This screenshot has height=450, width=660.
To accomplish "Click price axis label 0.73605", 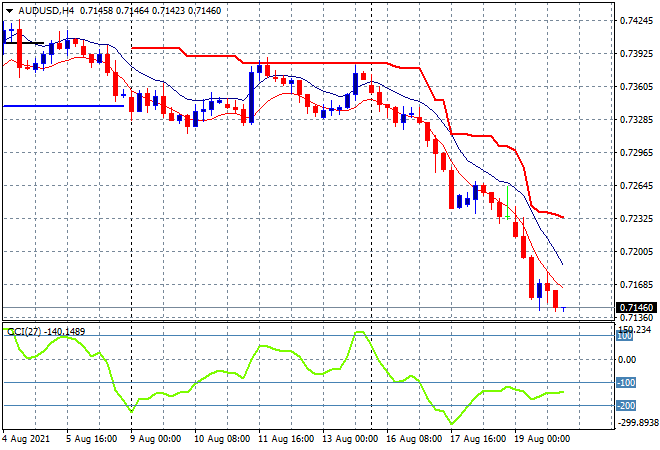I will [636, 86].
